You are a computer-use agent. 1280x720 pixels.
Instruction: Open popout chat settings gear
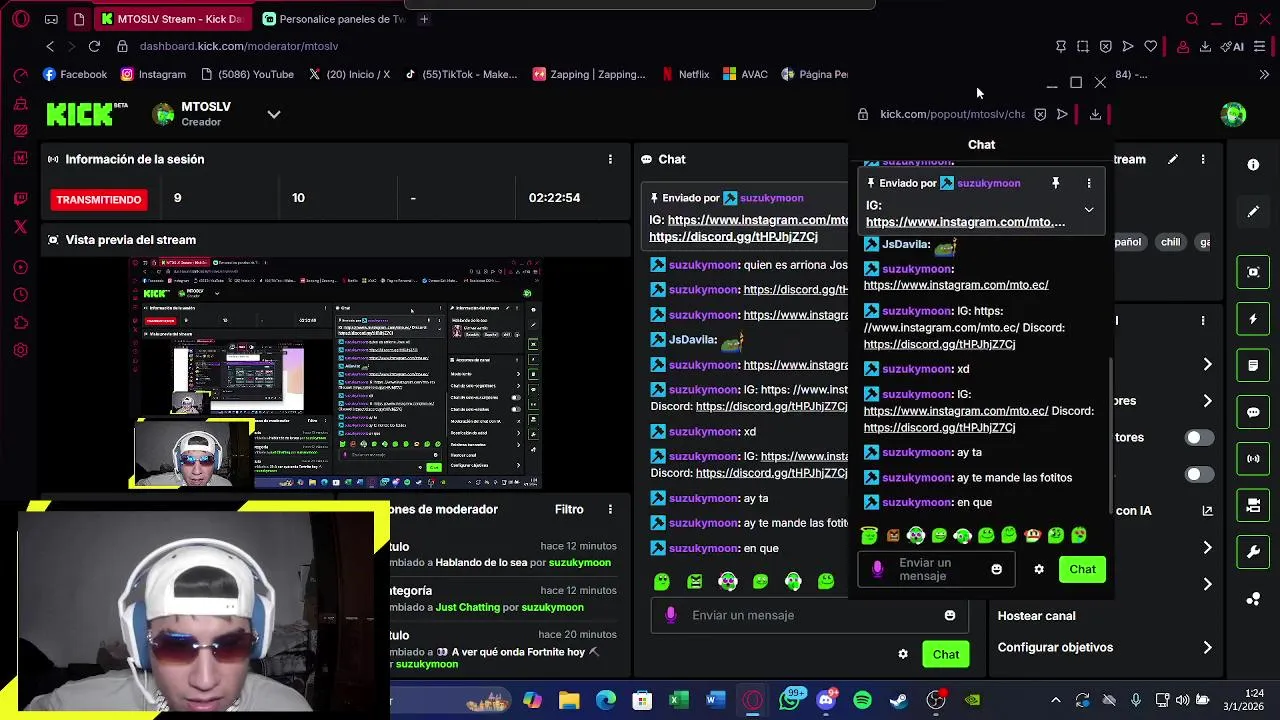pos(1039,569)
